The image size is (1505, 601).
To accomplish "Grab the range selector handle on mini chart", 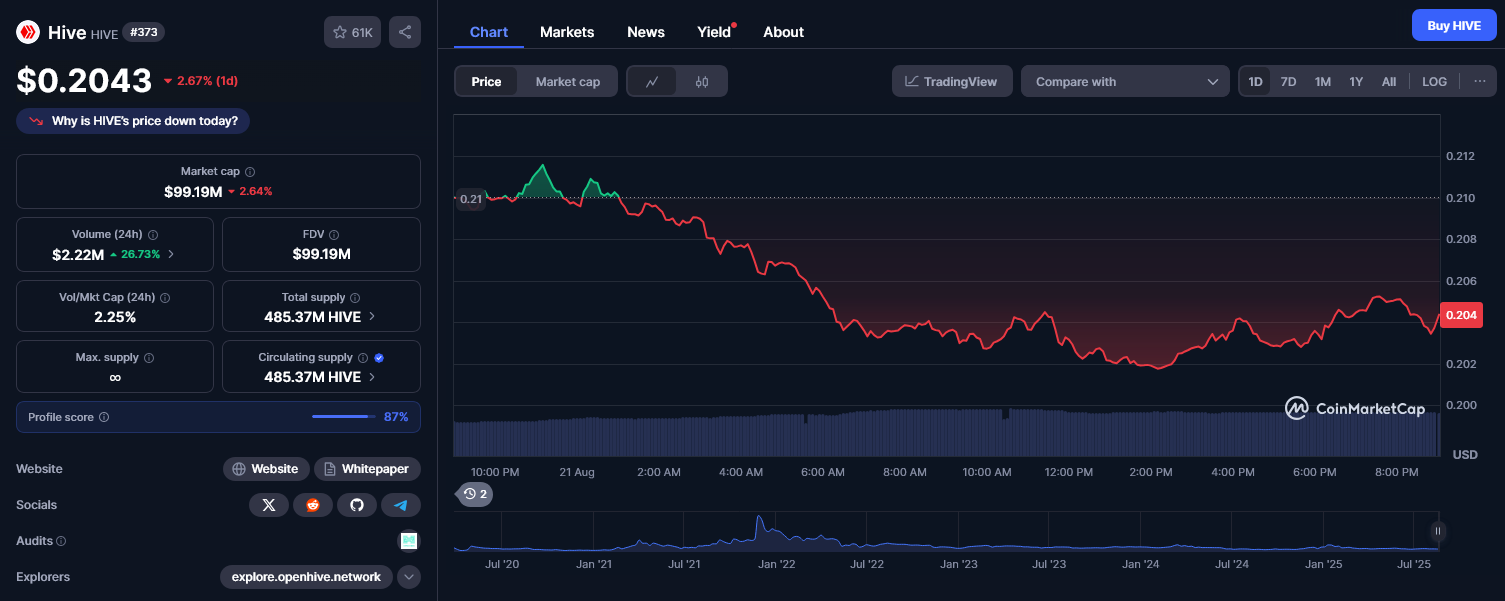I will (1437, 531).
